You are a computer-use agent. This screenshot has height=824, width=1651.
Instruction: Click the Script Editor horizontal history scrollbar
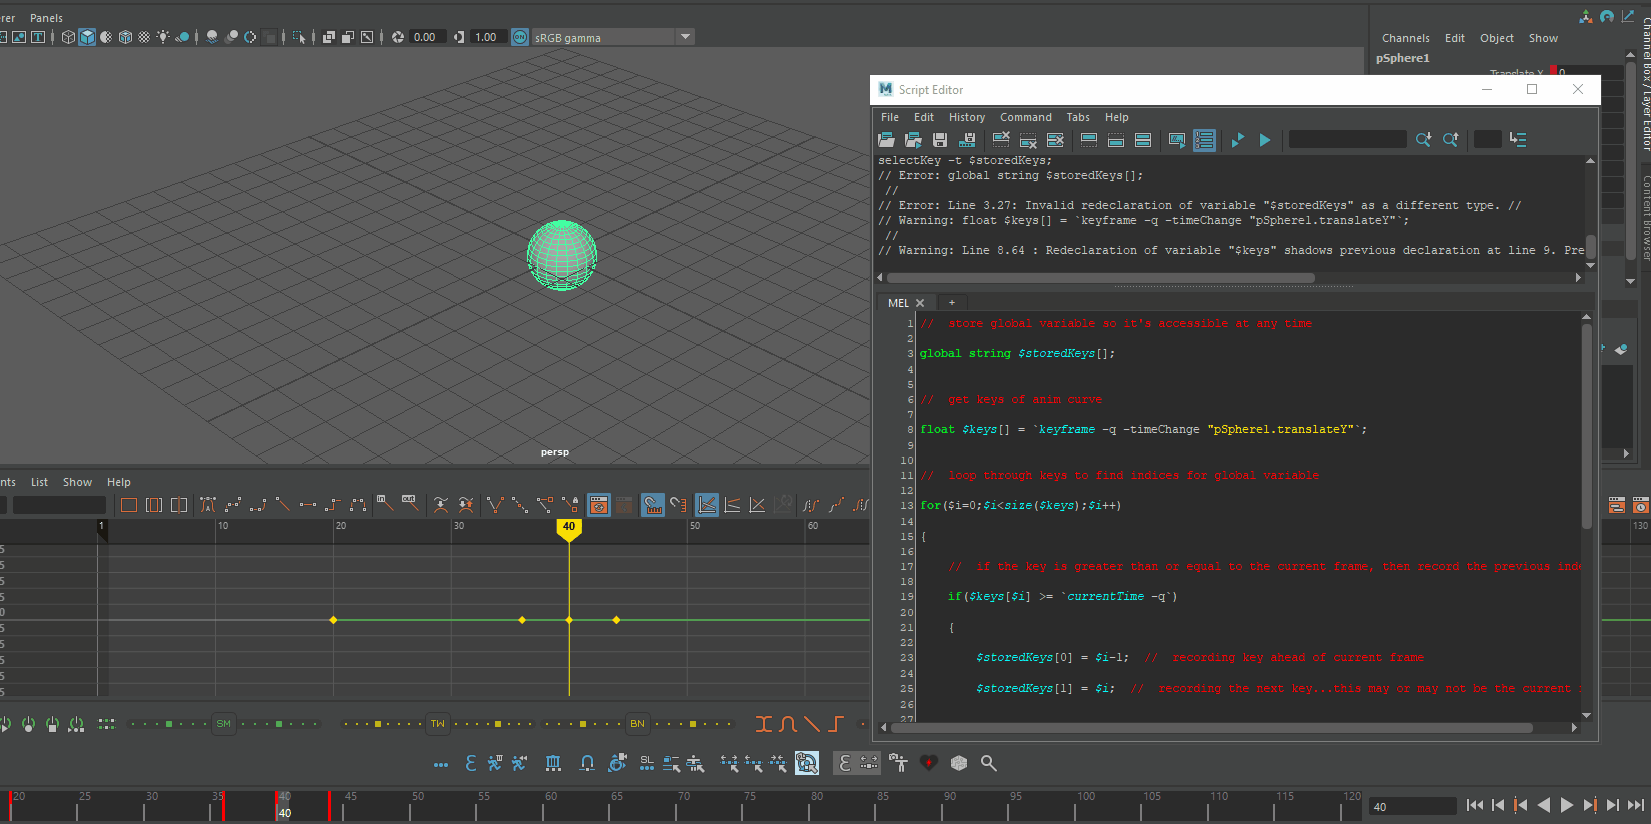[x=1100, y=278]
